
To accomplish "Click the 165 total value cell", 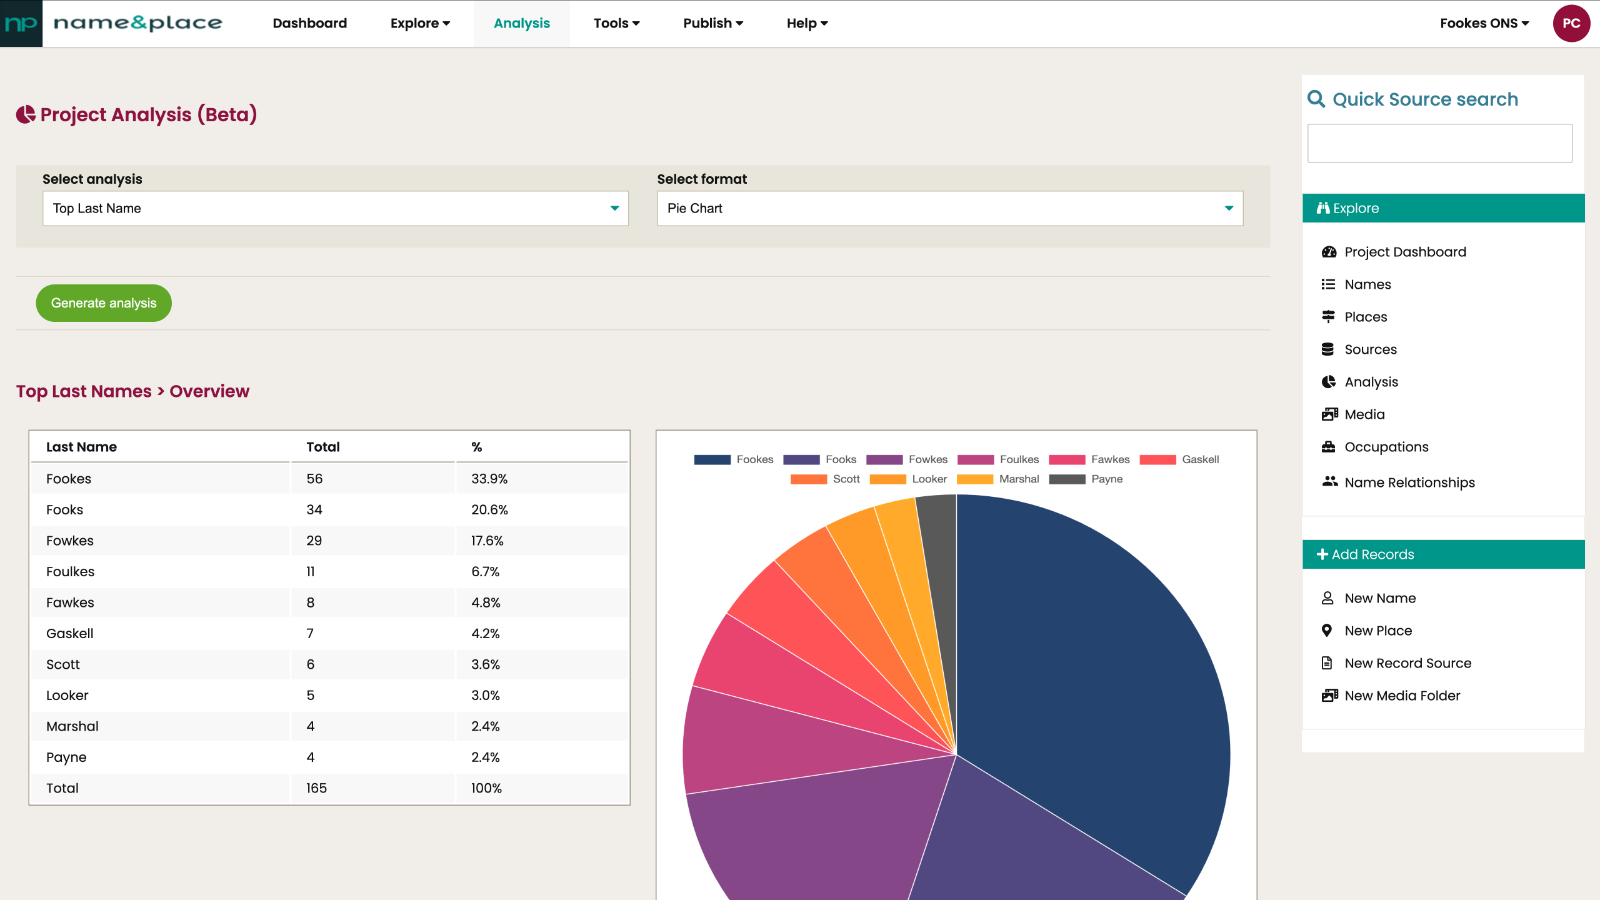I will tap(316, 788).
